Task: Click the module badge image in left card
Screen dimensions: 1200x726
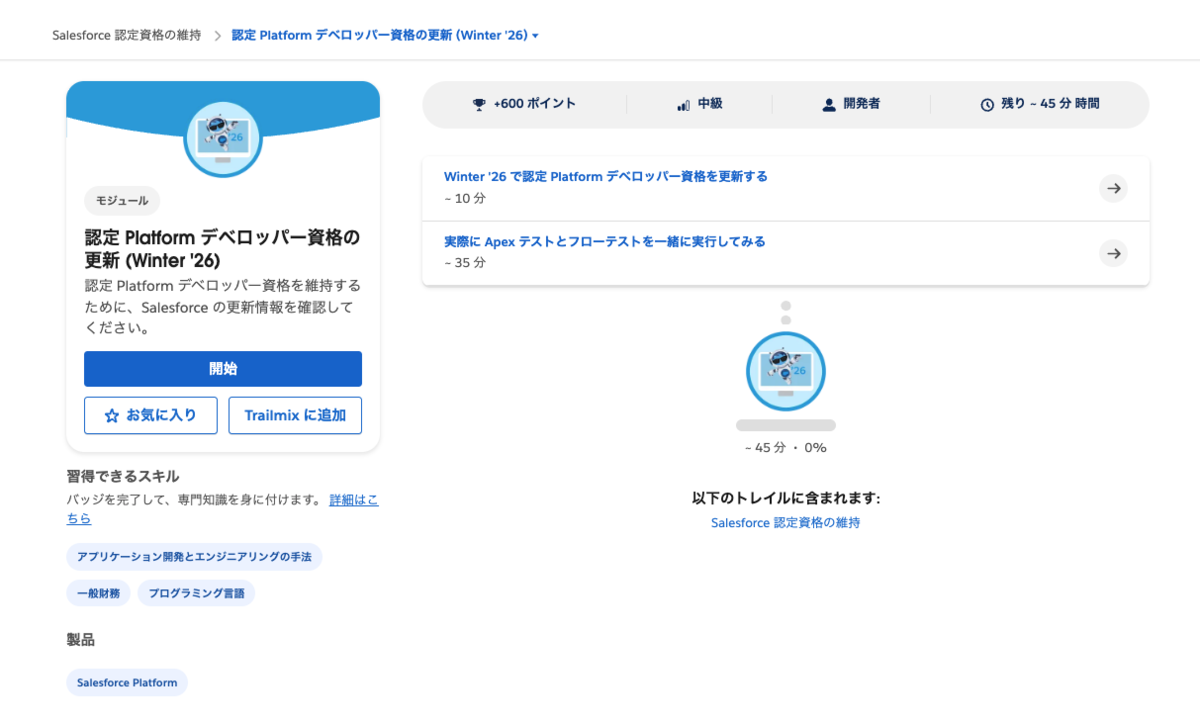Action: tap(223, 139)
